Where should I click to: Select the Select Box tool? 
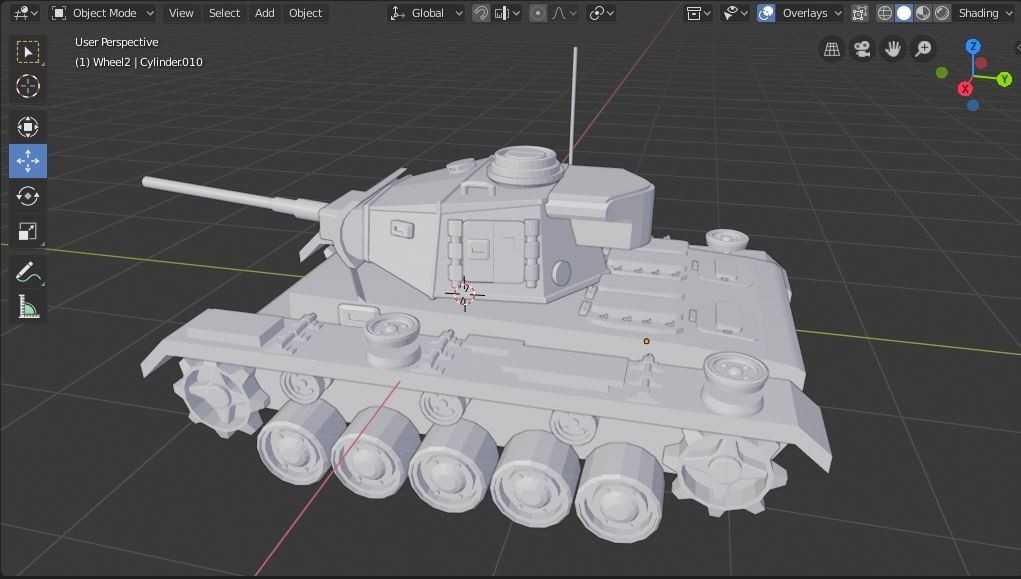pyautogui.click(x=28, y=52)
